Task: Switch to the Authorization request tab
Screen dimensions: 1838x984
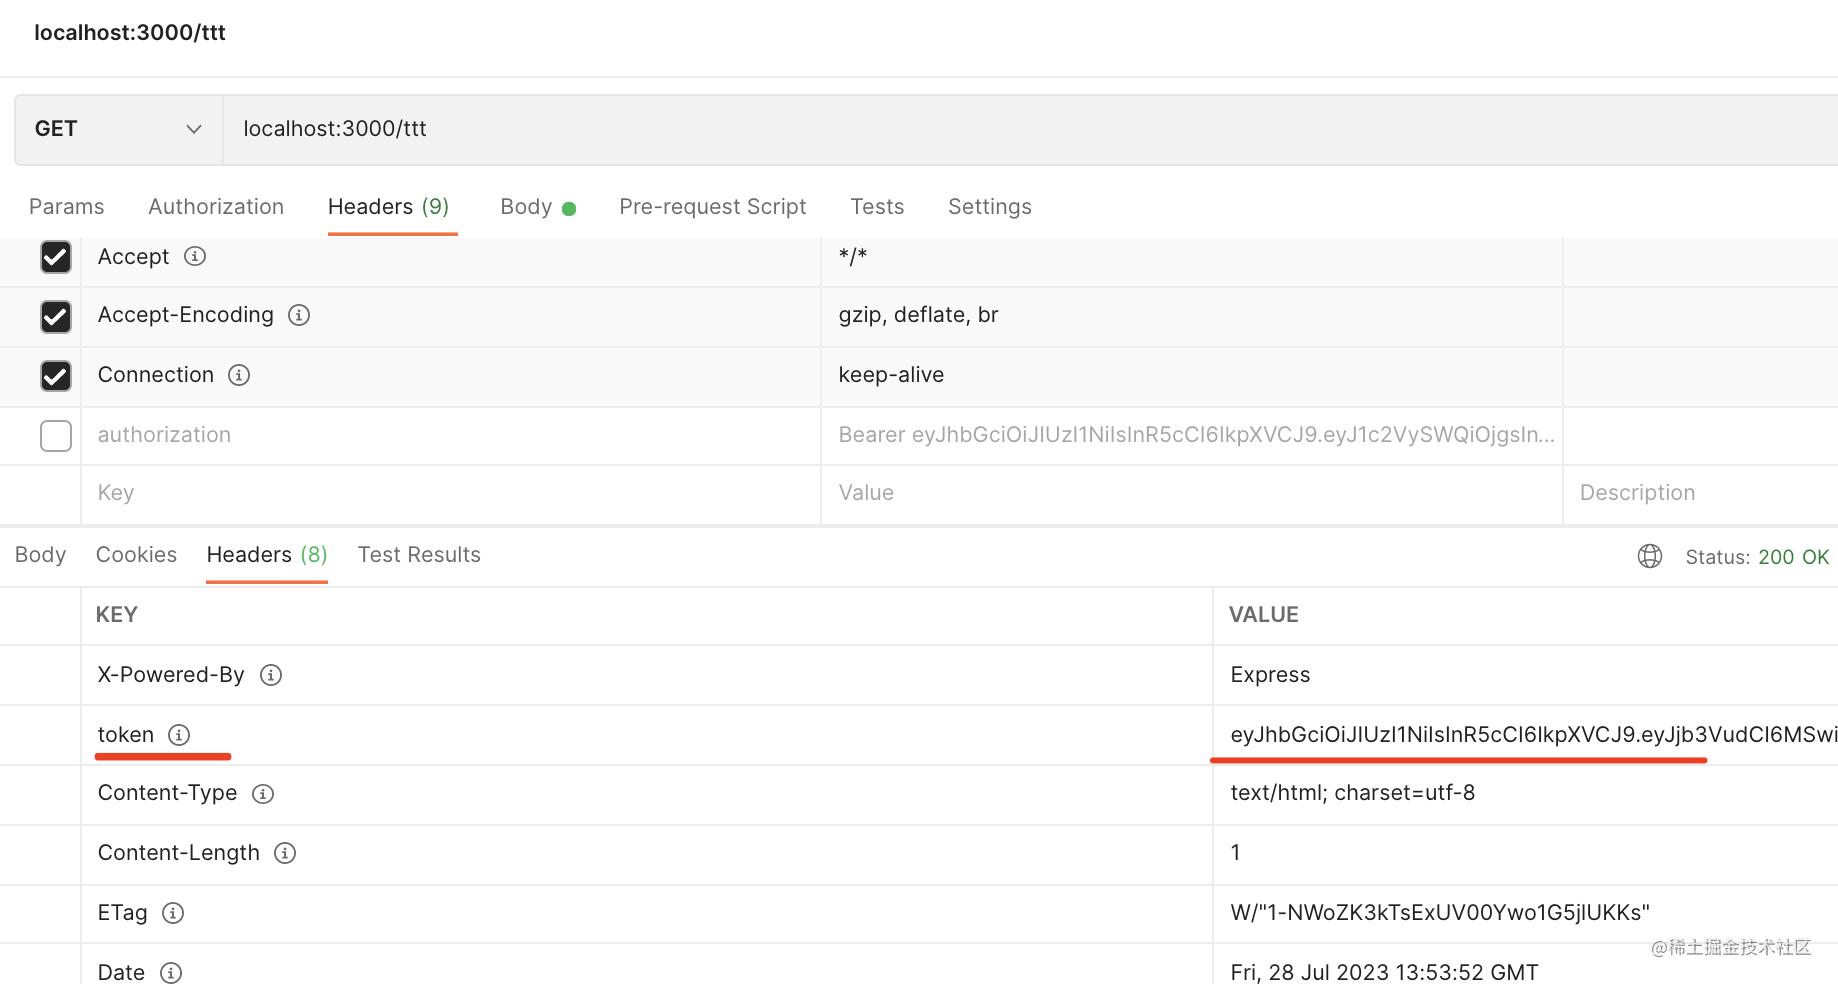Action: pos(216,207)
